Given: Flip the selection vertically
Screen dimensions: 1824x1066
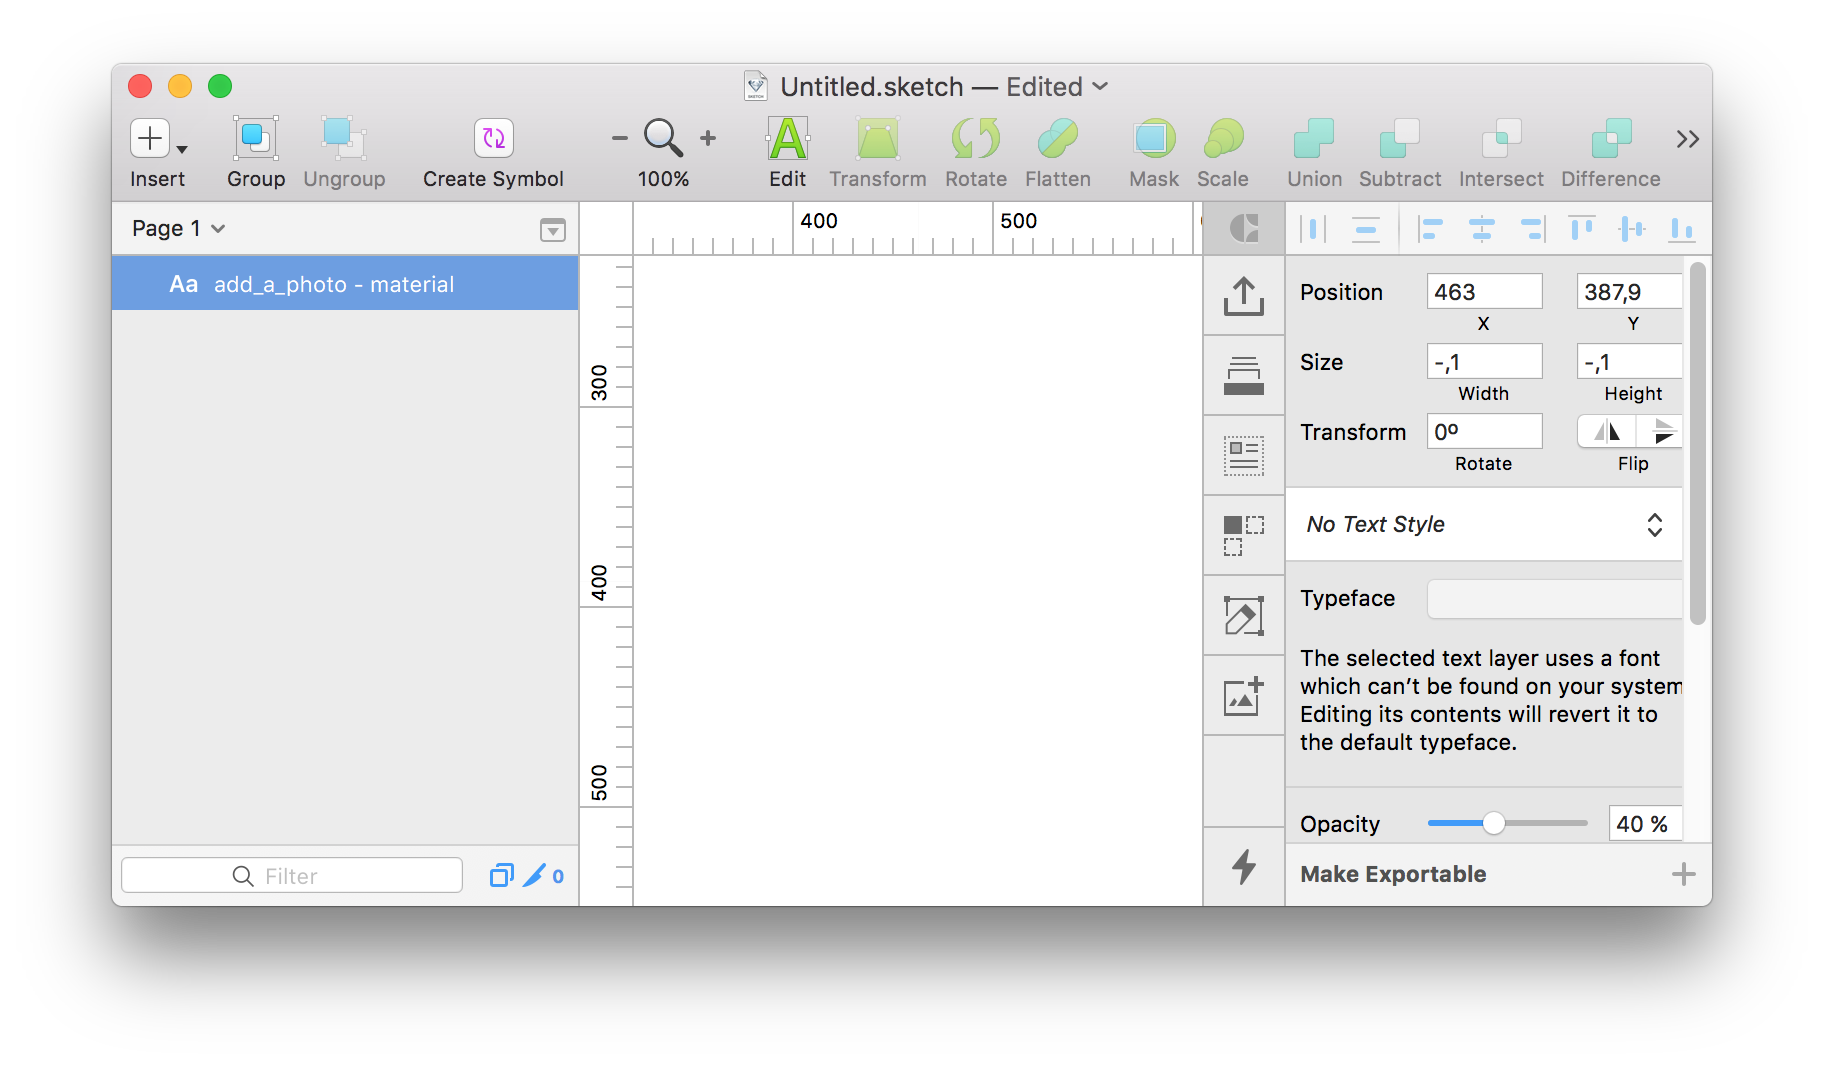Looking at the screenshot, I should [x=1662, y=431].
